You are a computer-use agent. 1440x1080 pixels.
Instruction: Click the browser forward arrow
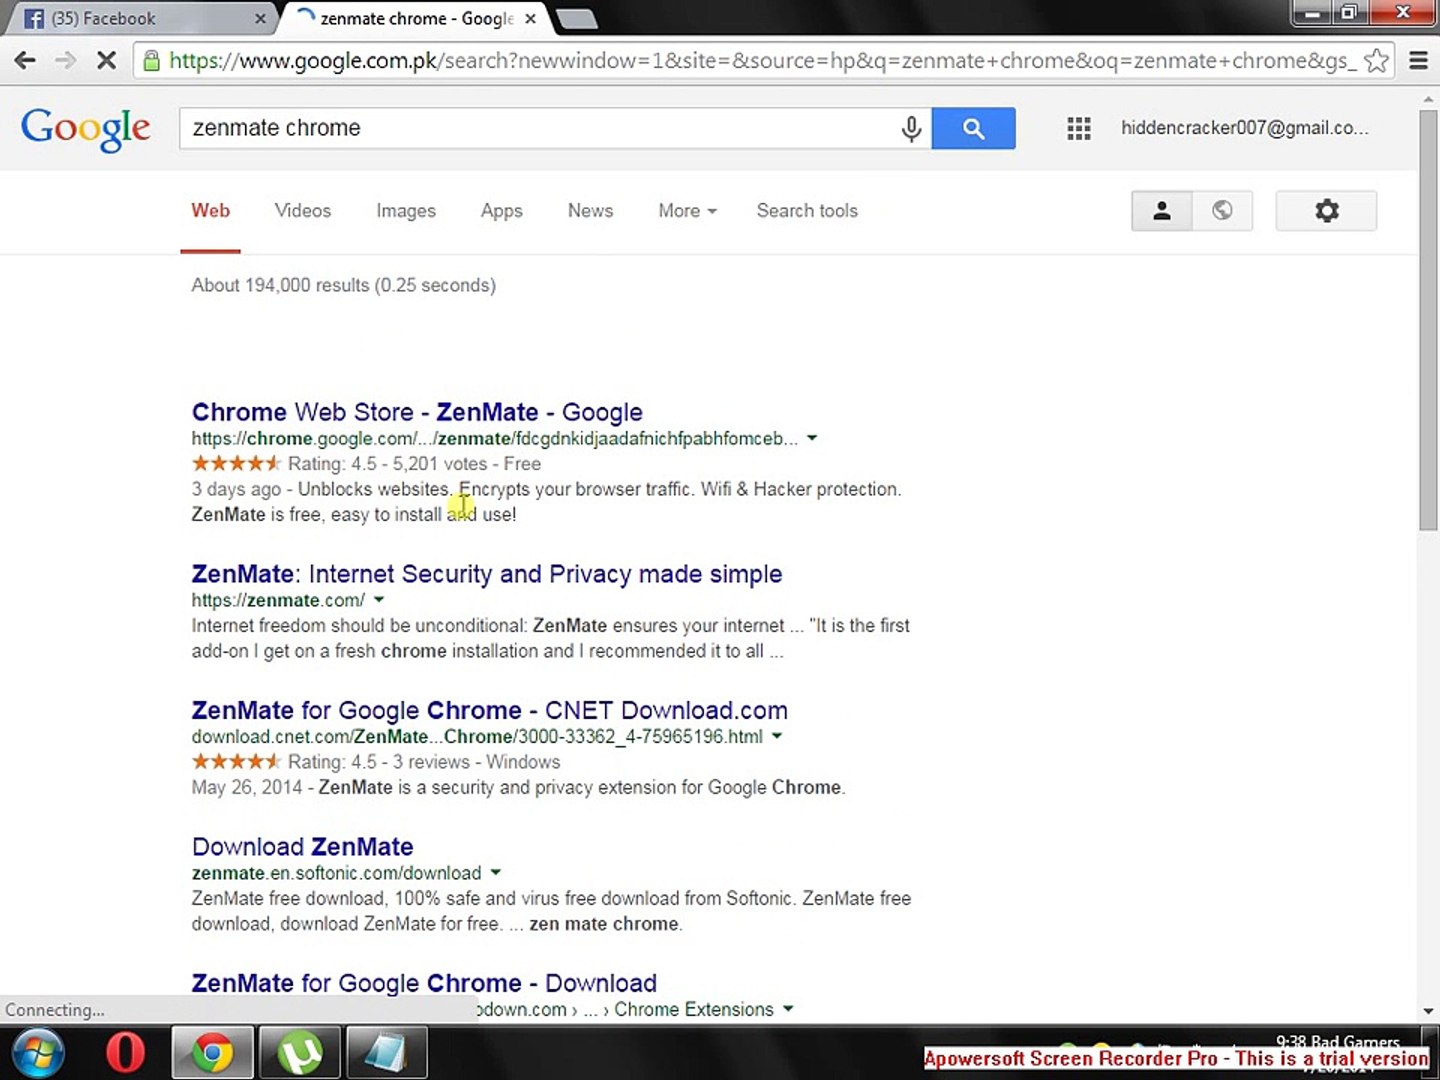[x=65, y=61]
